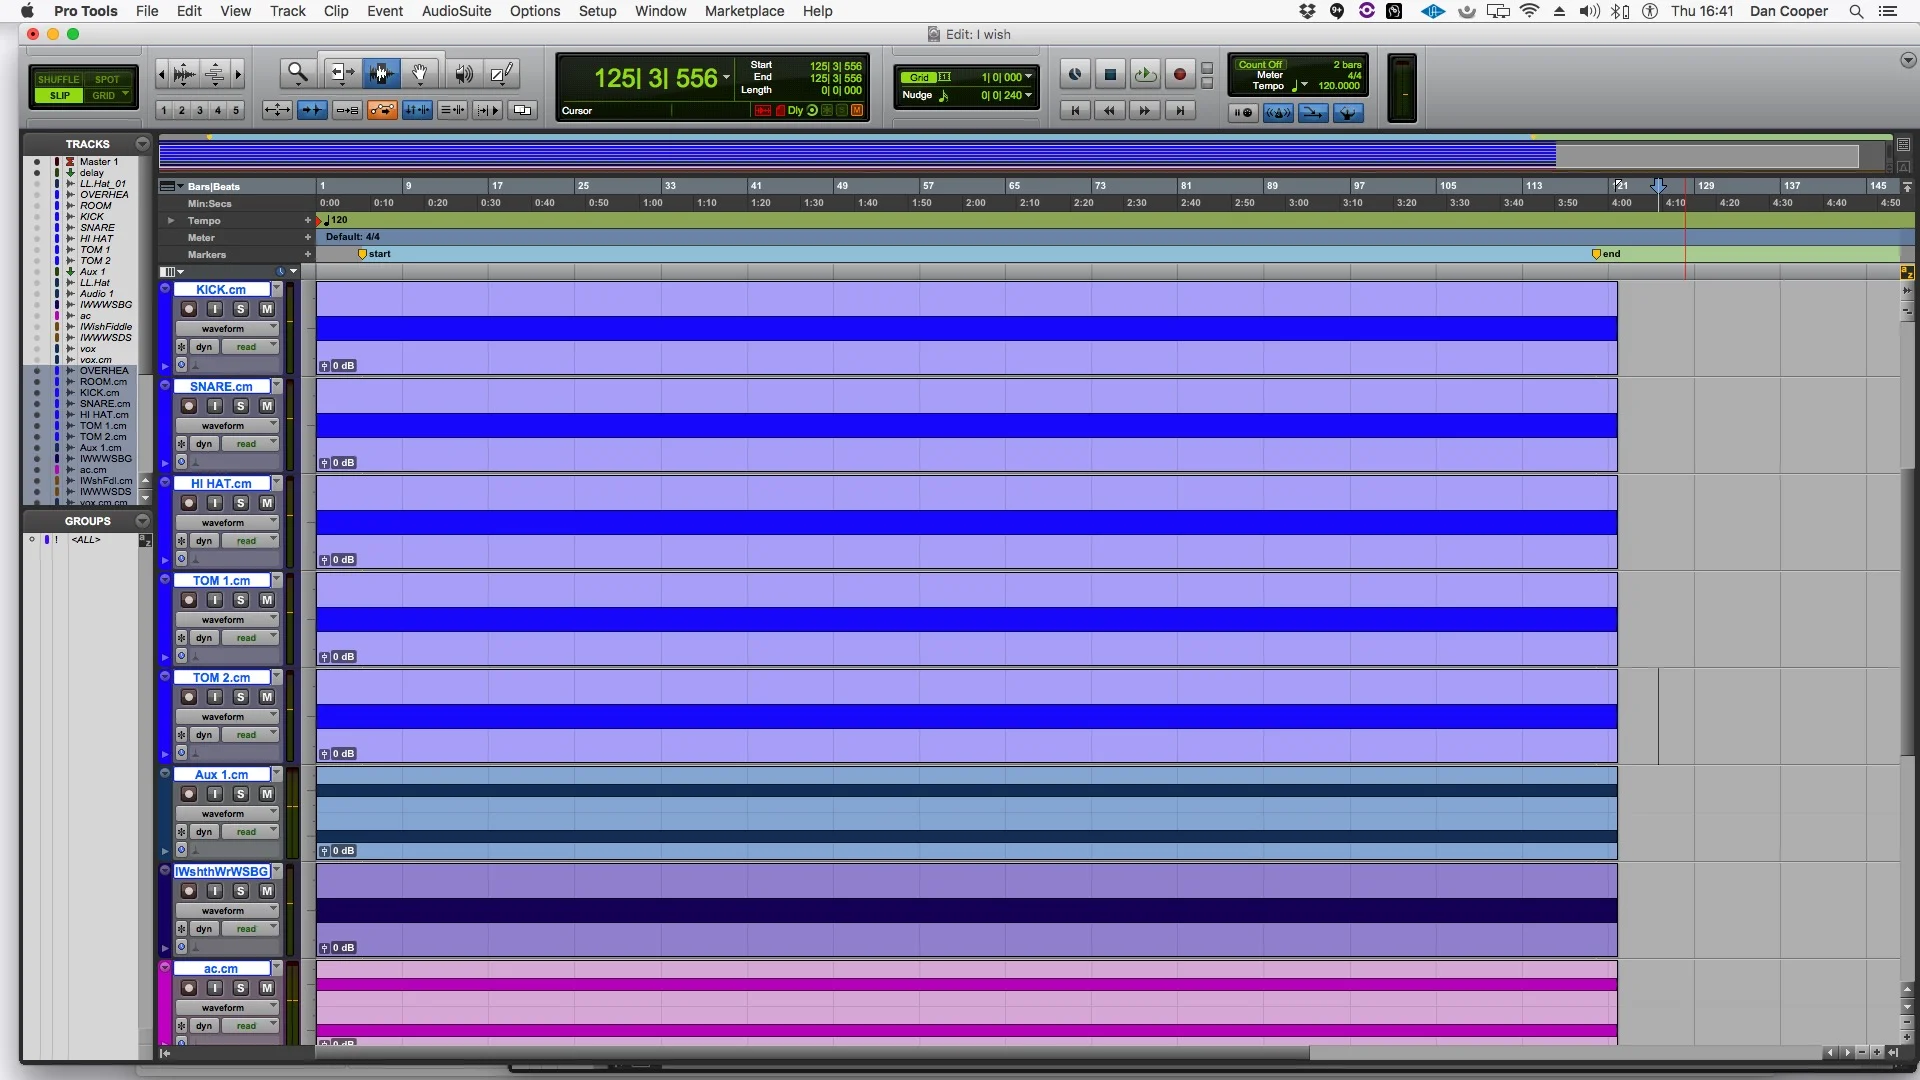Open Aux 1.cm automation mode read dropdown
The height and width of the screenshot is (1080, 1920).
(249, 832)
